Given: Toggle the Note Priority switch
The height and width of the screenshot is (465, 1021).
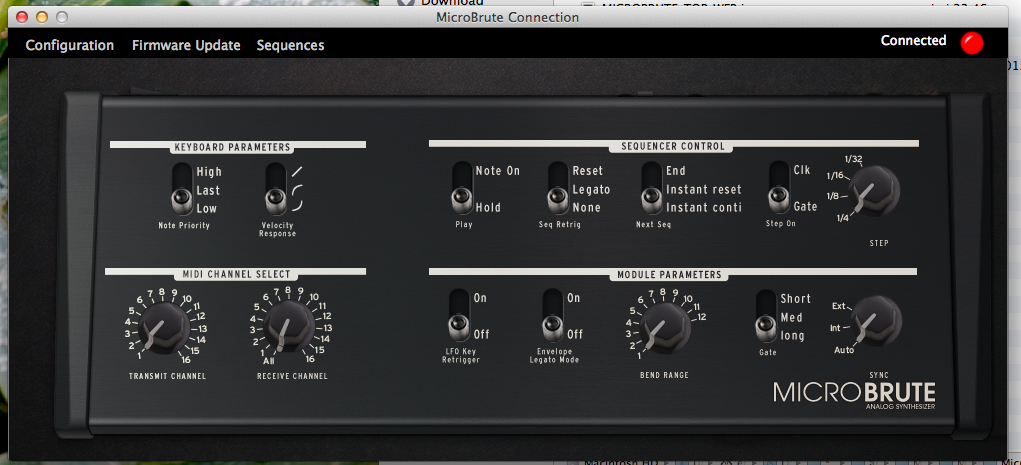Looking at the screenshot, I should pyautogui.click(x=182, y=189).
